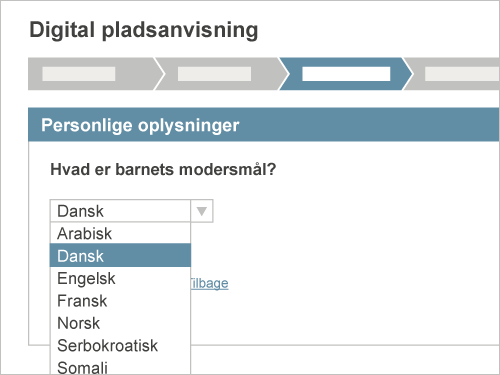This screenshot has height=375, width=500.
Task: Choose Norsk from the list
Action: [x=120, y=323]
